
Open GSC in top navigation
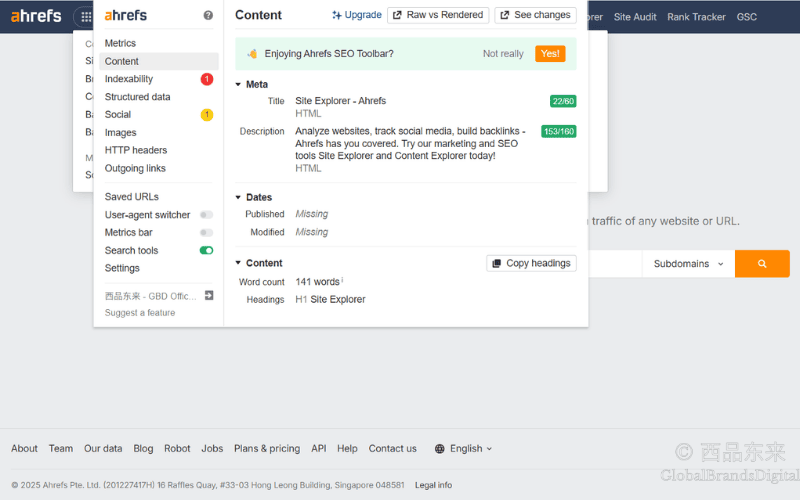tap(746, 17)
